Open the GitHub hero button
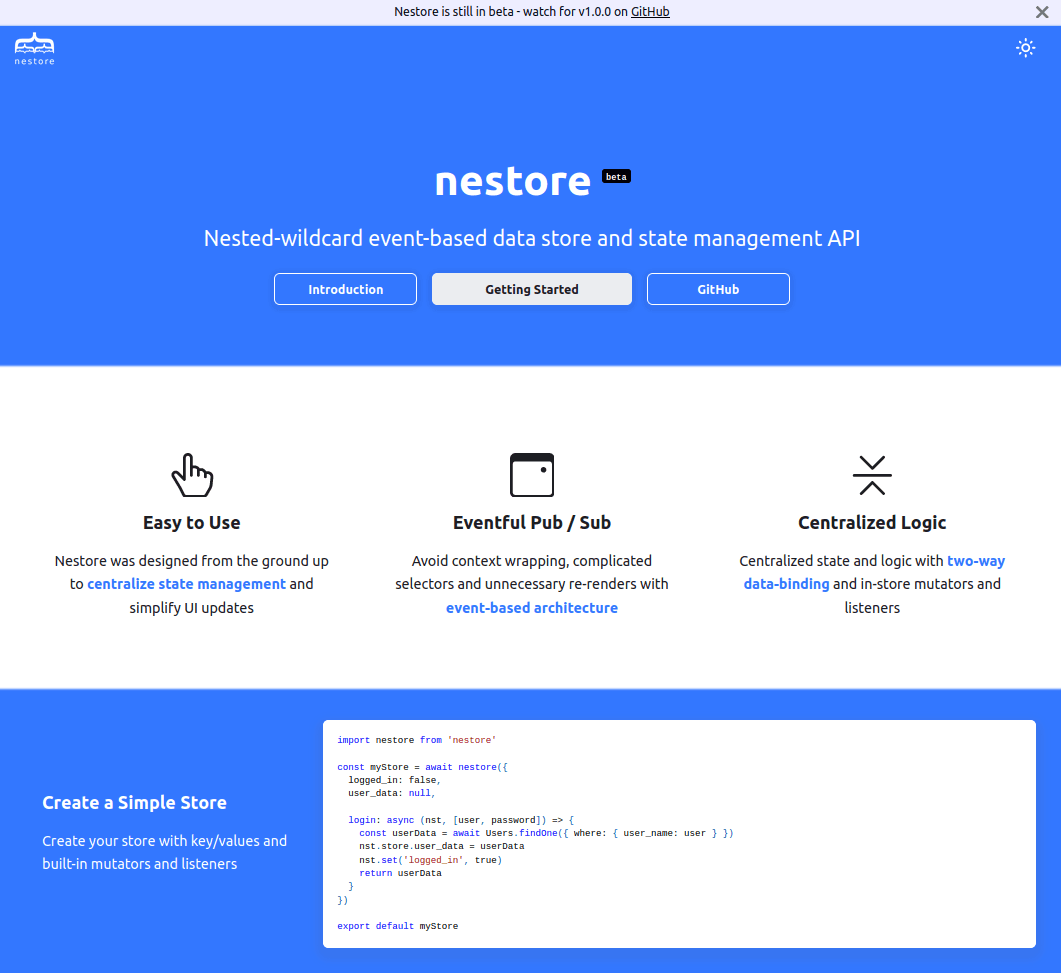This screenshot has height=973, width=1061. 718,289
